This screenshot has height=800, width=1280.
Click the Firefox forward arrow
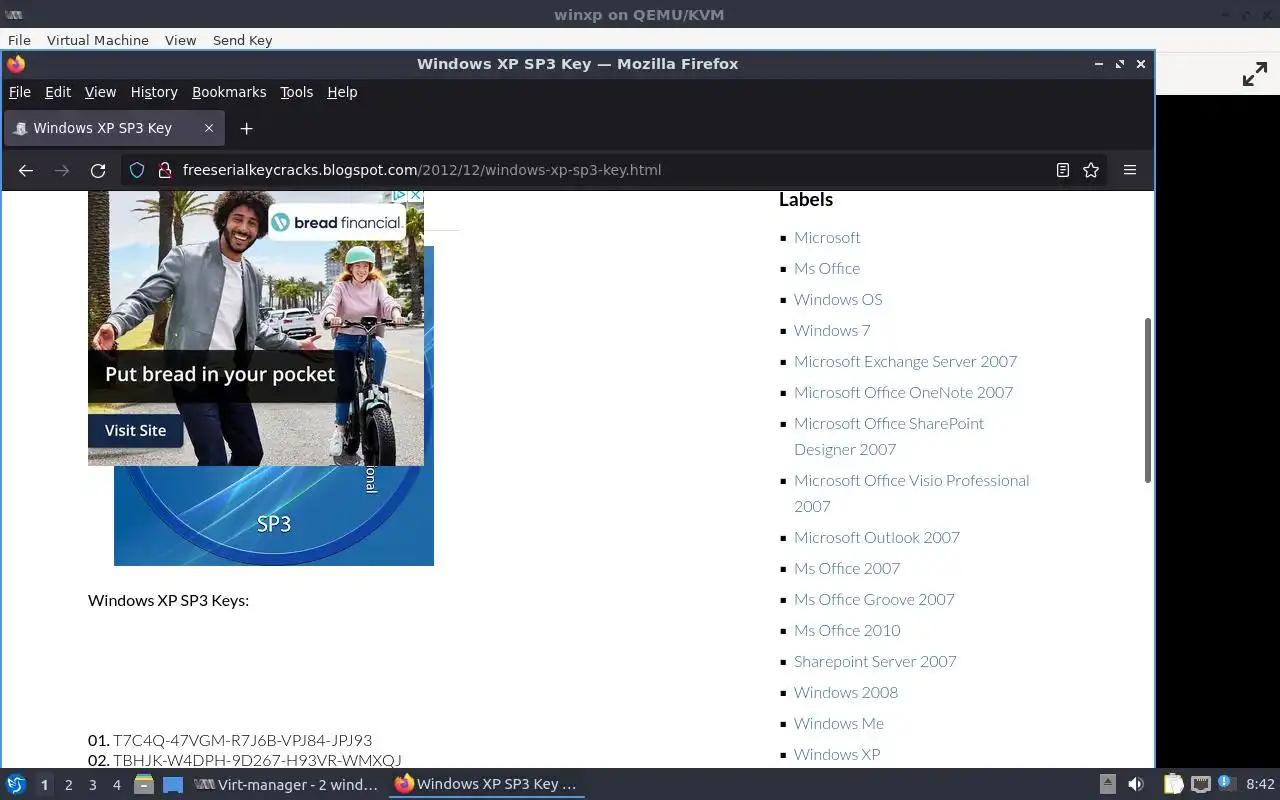click(x=62, y=170)
